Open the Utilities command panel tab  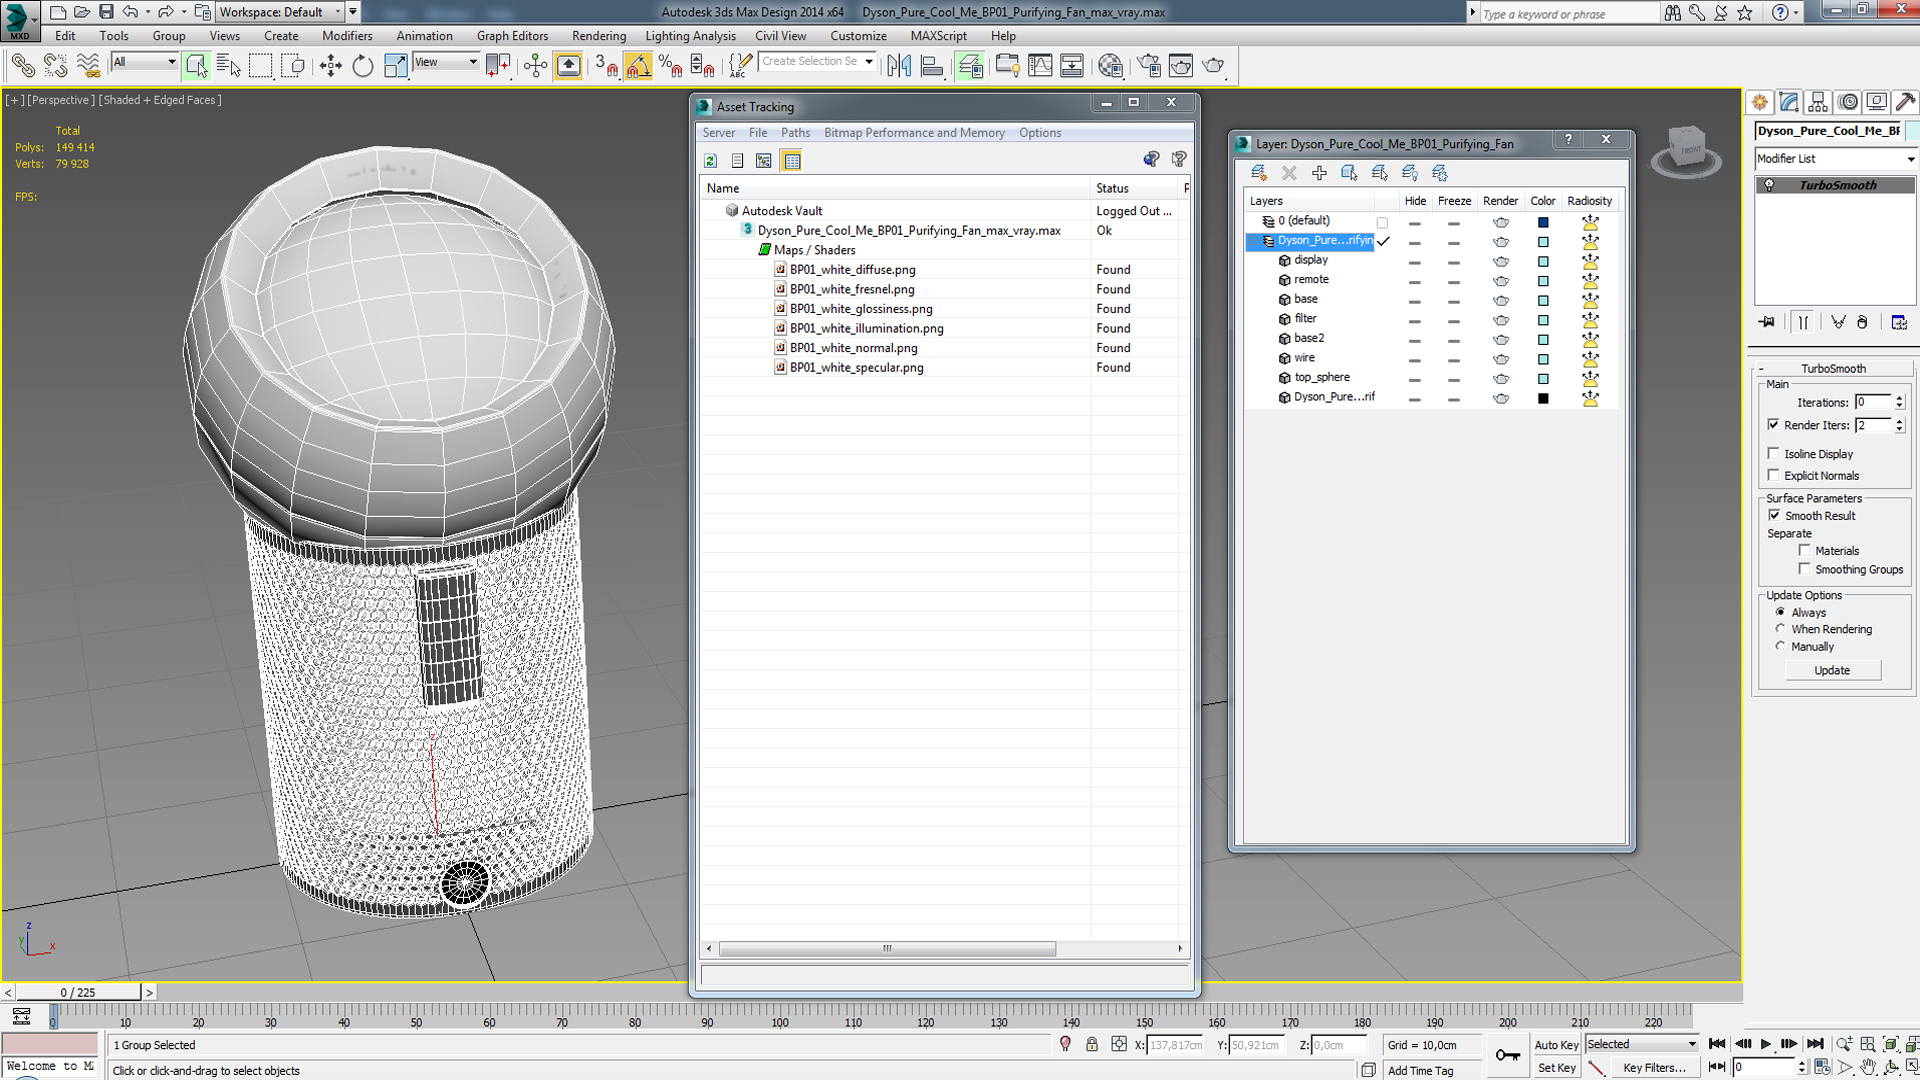pyautogui.click(x=1906, y=102)
